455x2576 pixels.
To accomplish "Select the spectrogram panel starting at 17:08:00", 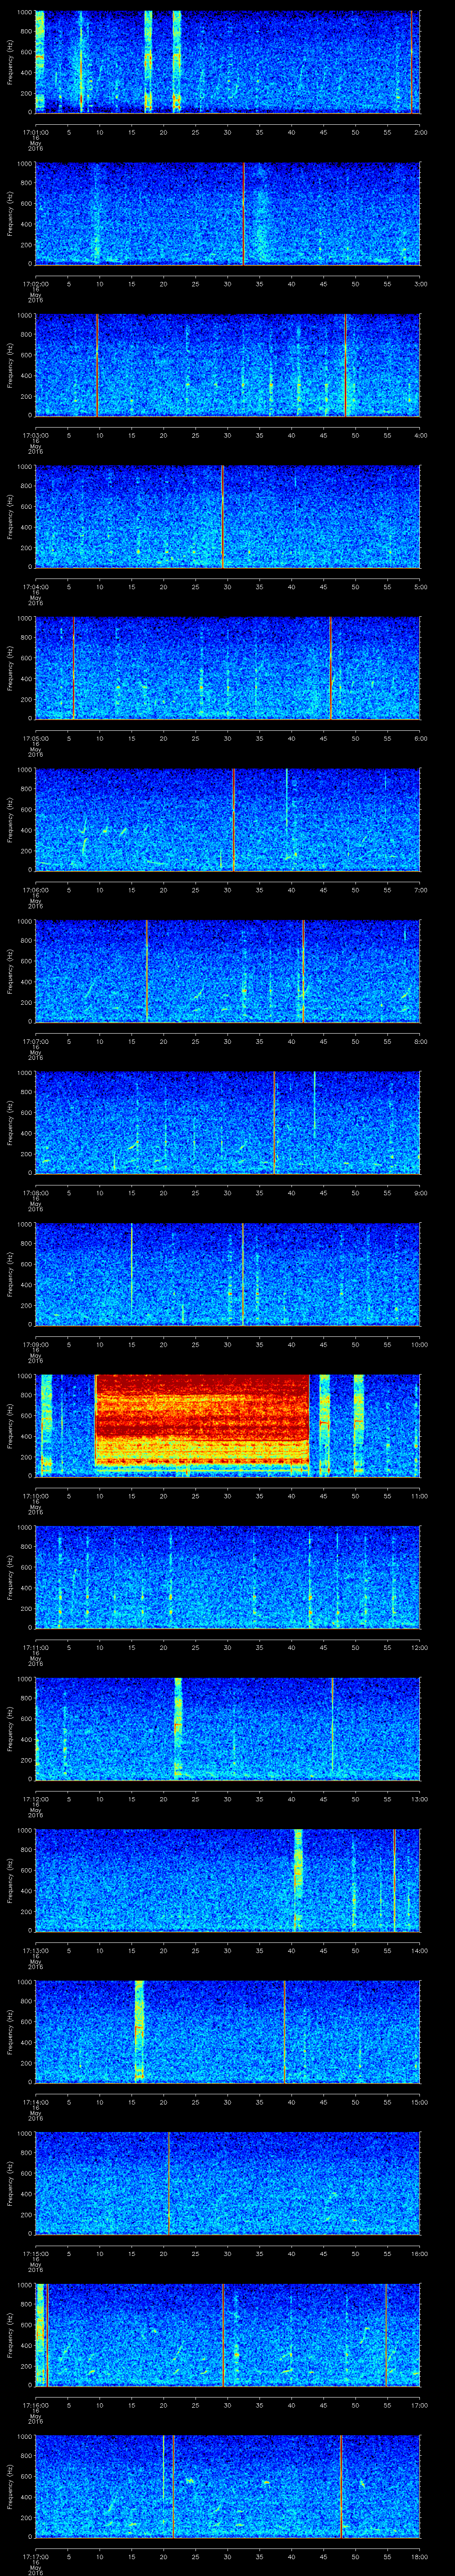I will (x=227, y=1122).
